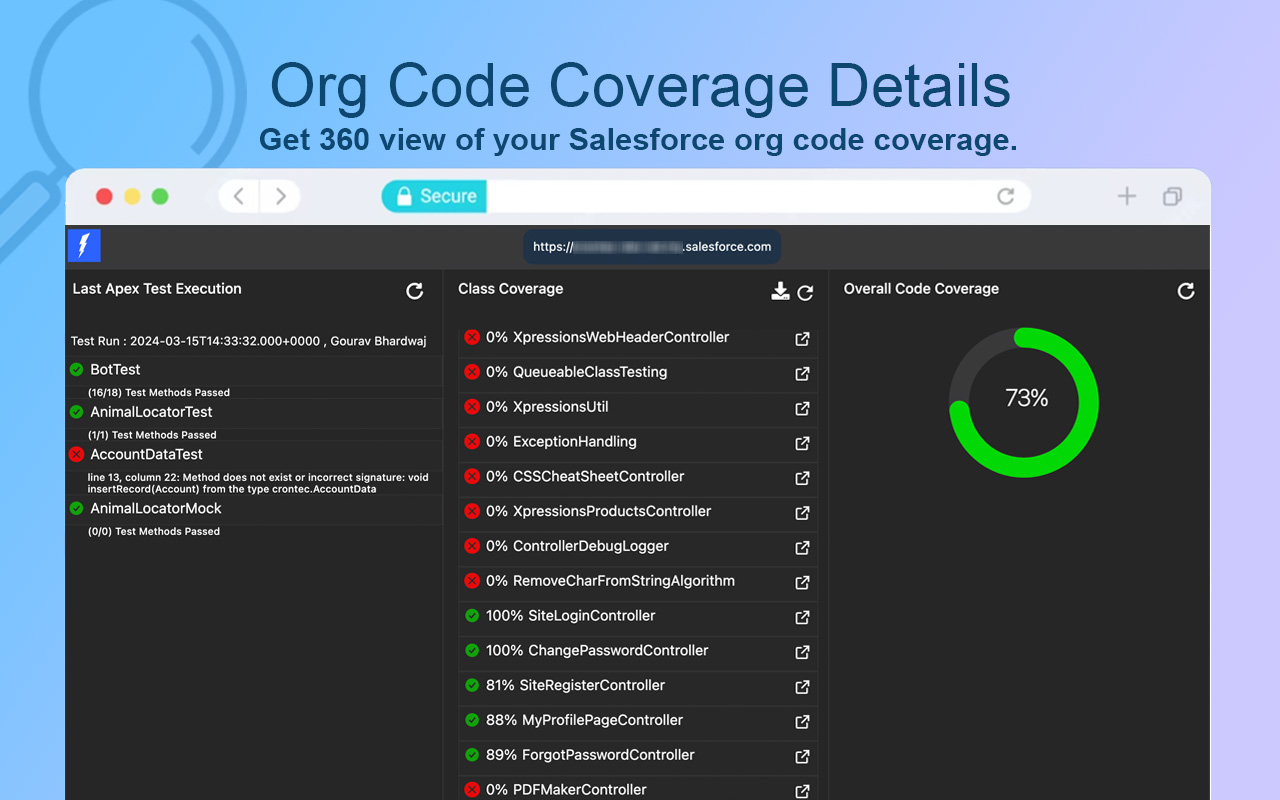
Task: Open ControllerDebugLogger external link icon
Action: pos(802,548)
